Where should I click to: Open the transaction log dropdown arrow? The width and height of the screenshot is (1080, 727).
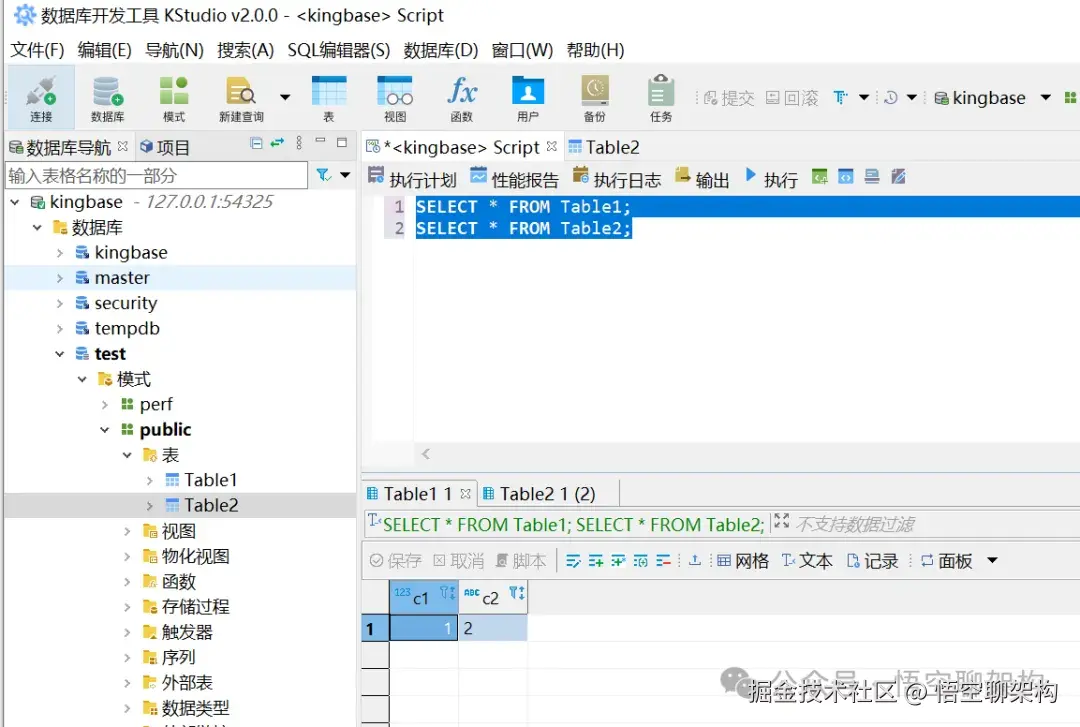tap(912, 98)
